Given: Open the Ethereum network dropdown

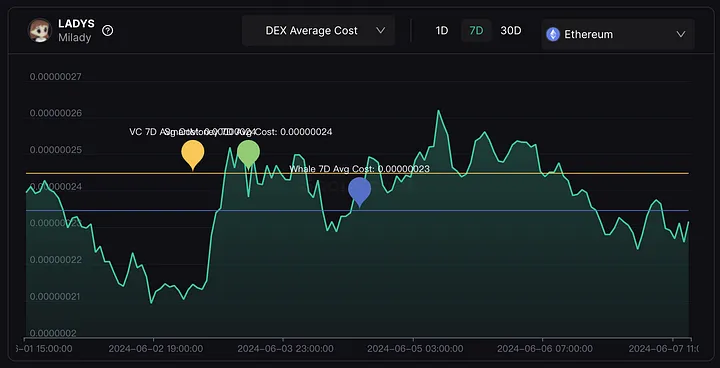Looking at the screenshot, I should pyautogui.click(x=618, y=34).
